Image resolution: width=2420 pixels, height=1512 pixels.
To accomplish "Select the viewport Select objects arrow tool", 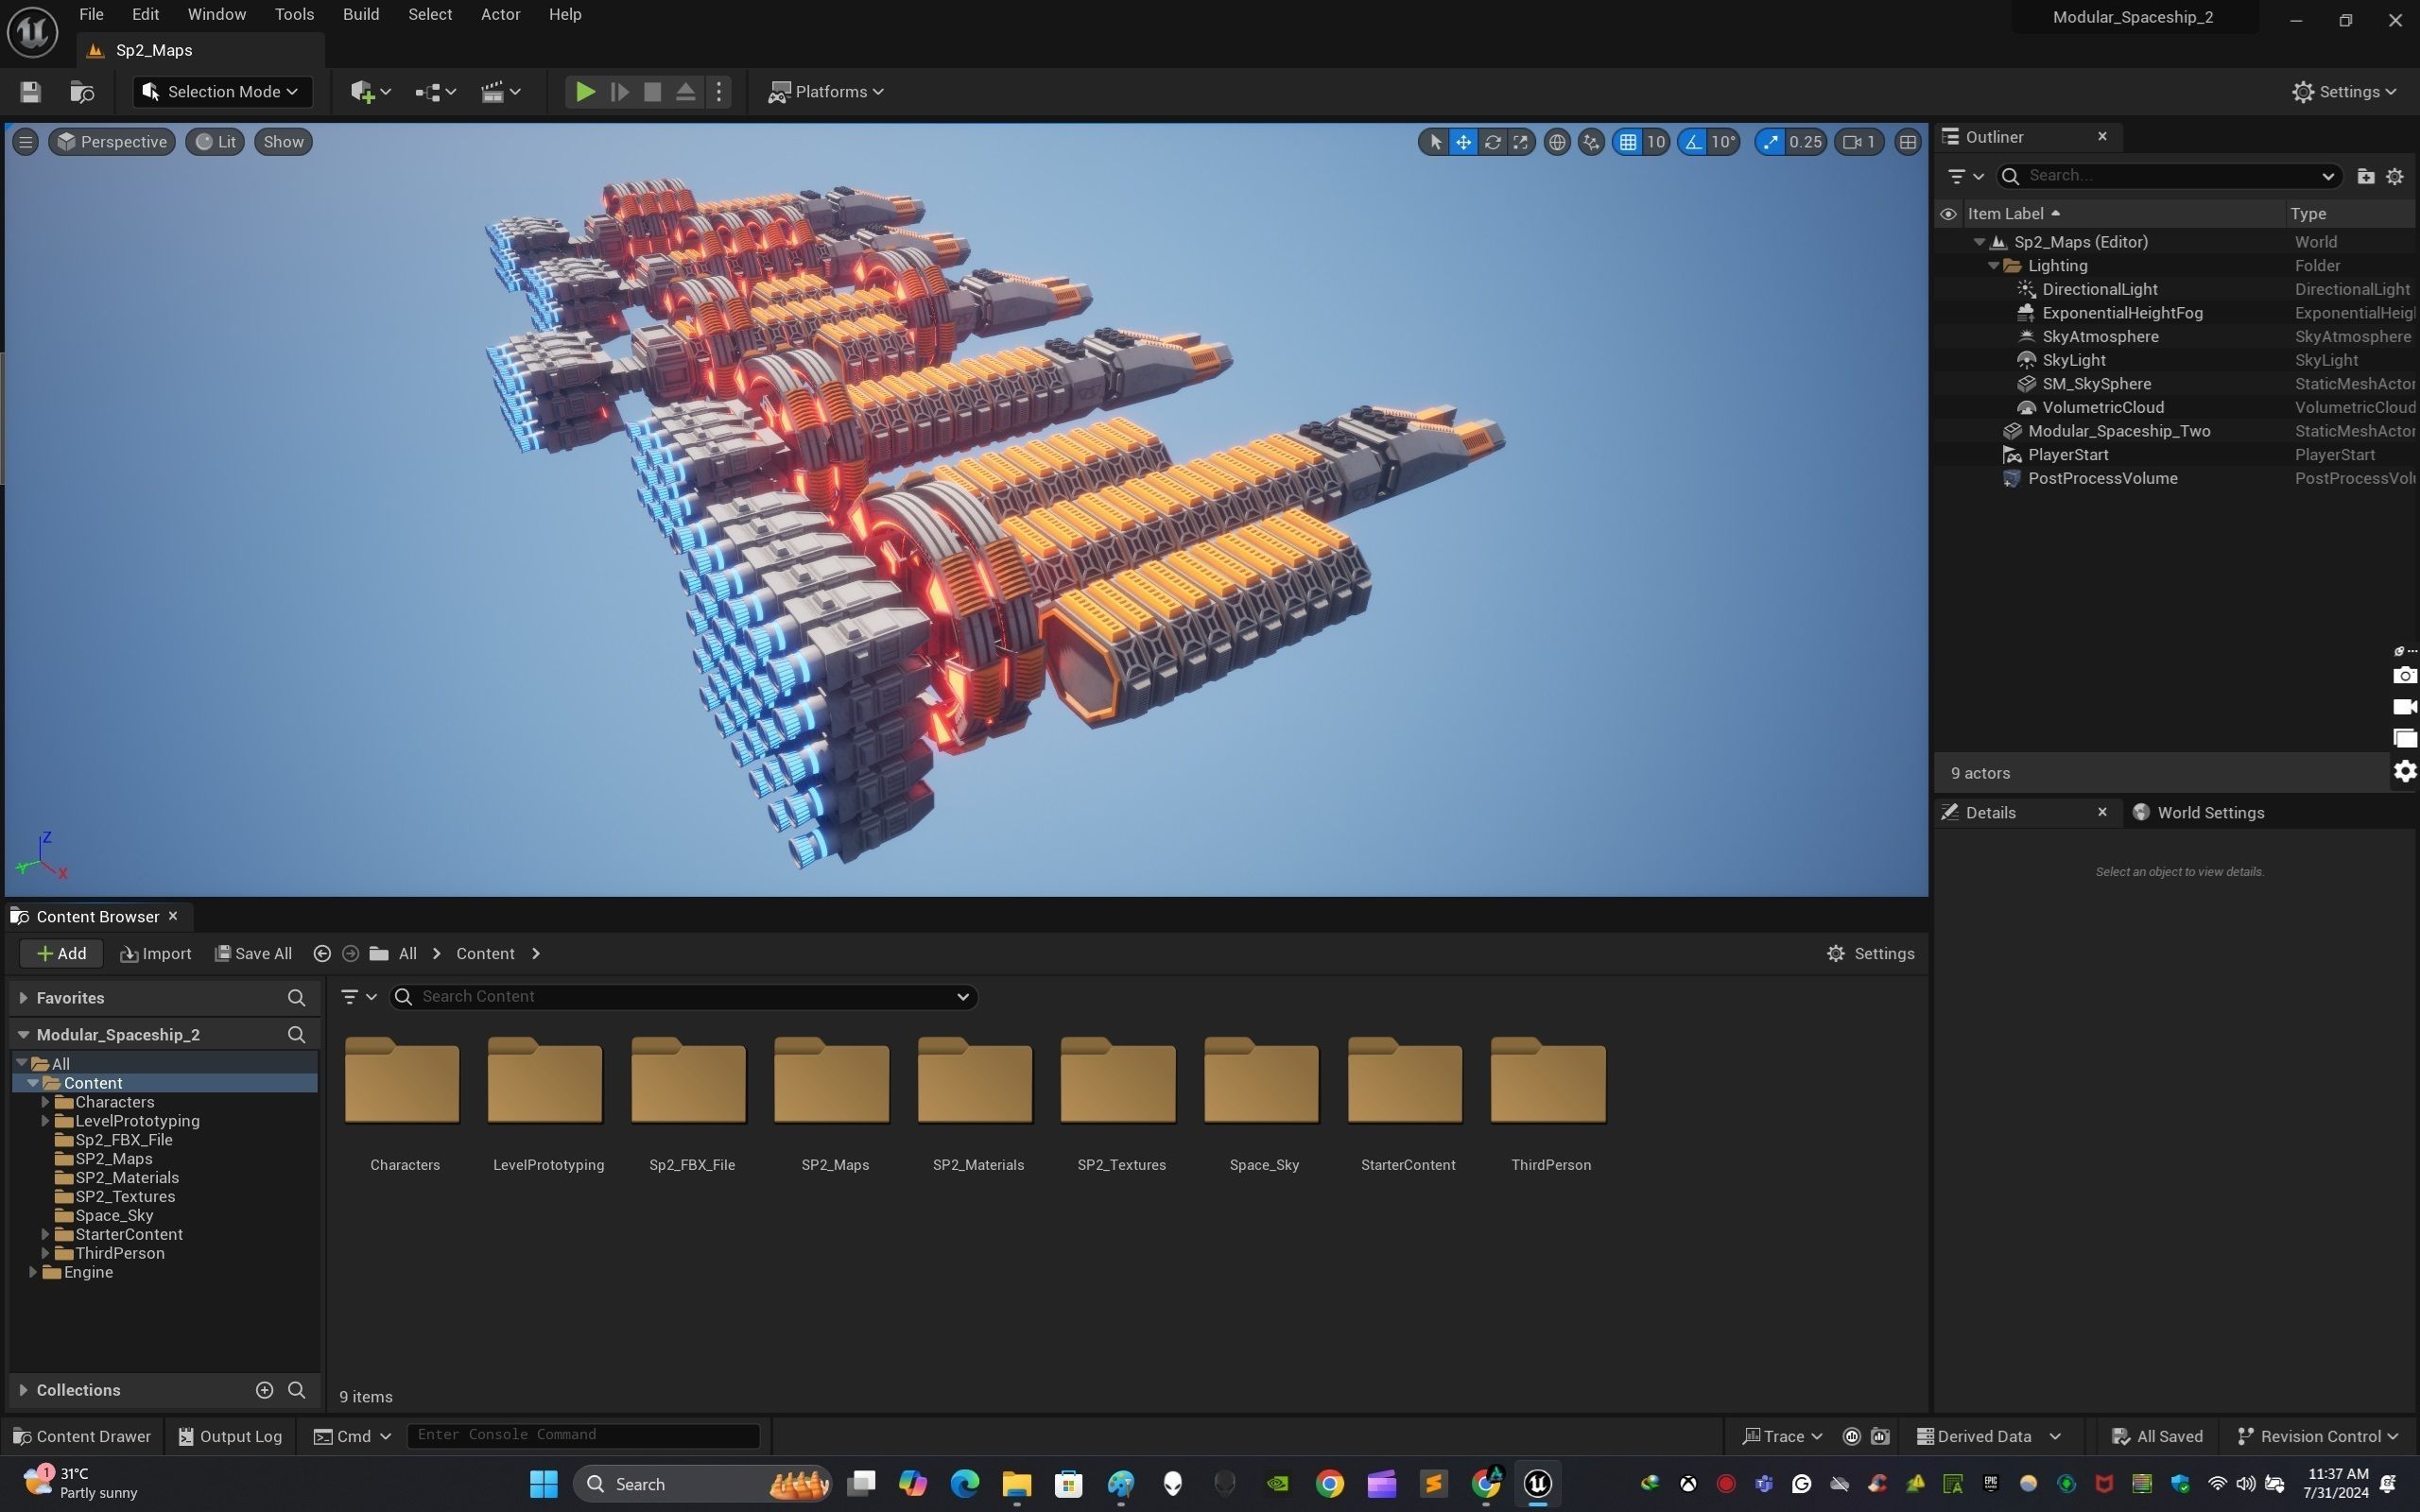I will [x=1435, y=142].
